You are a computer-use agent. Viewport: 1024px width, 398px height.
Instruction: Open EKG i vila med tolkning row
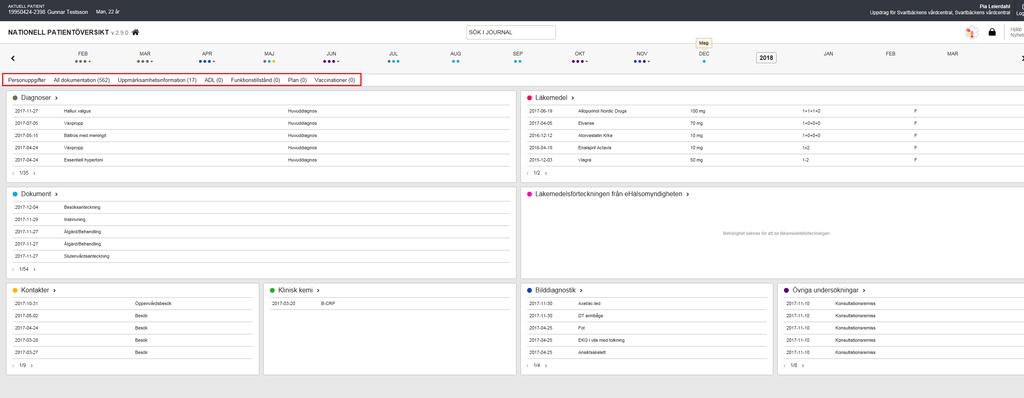647,340
